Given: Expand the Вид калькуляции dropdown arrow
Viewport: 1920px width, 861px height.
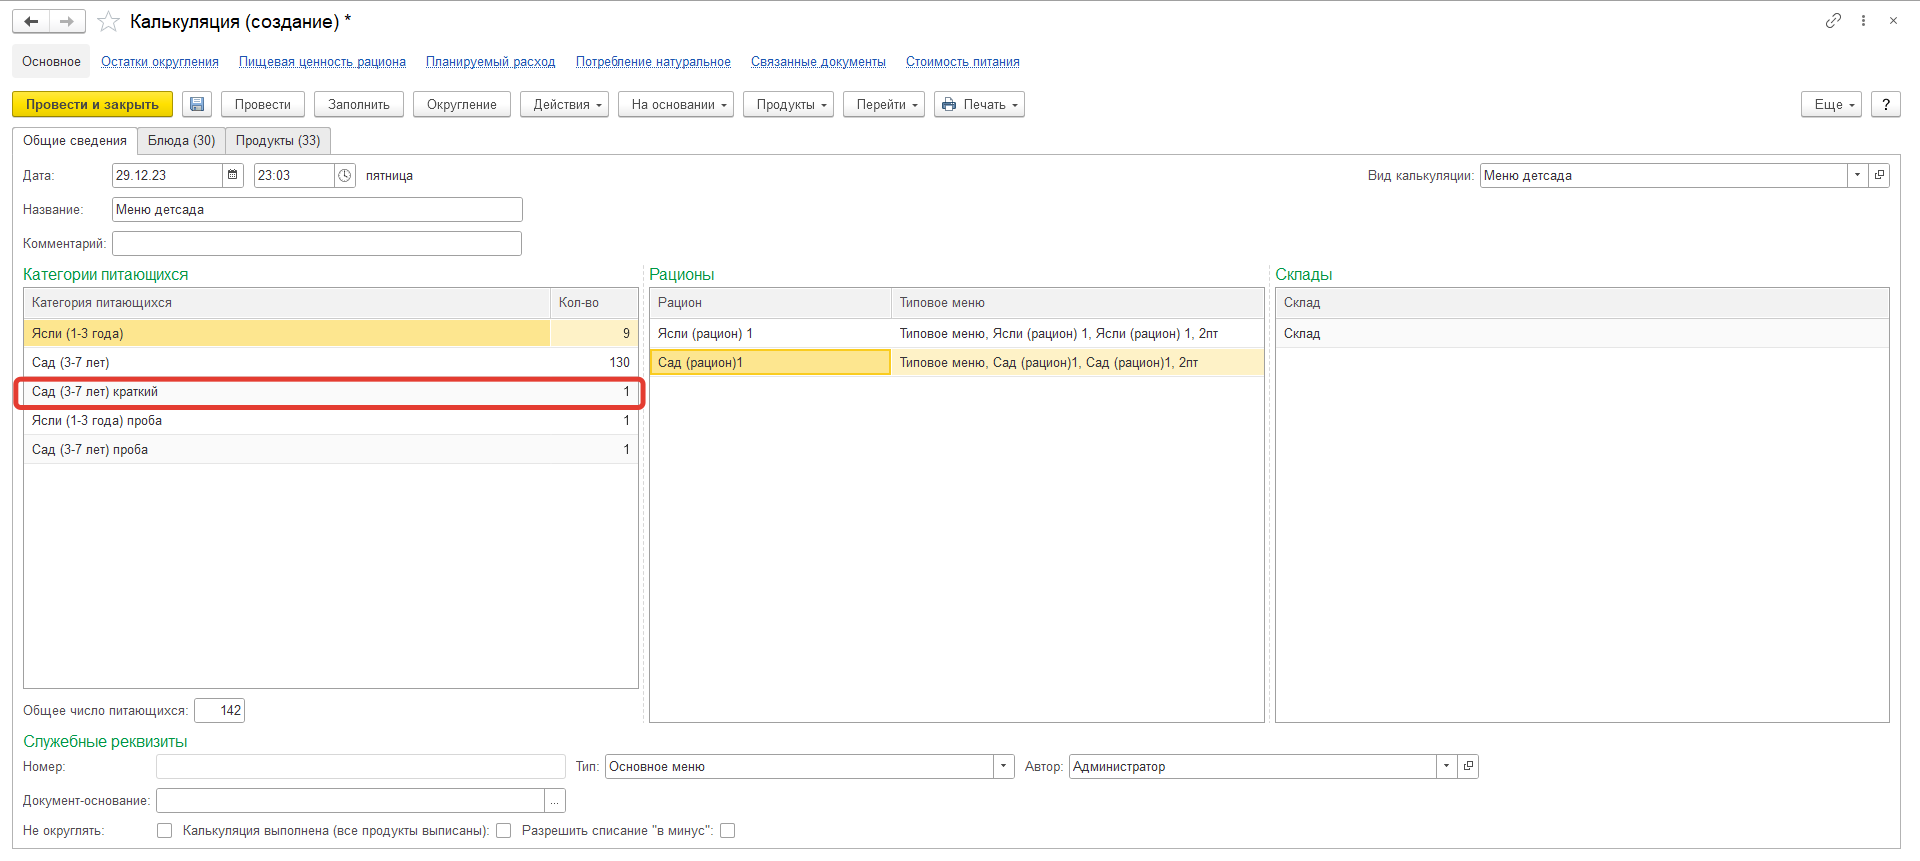Looking at the screenshot, I should (x=1857, y=175).
